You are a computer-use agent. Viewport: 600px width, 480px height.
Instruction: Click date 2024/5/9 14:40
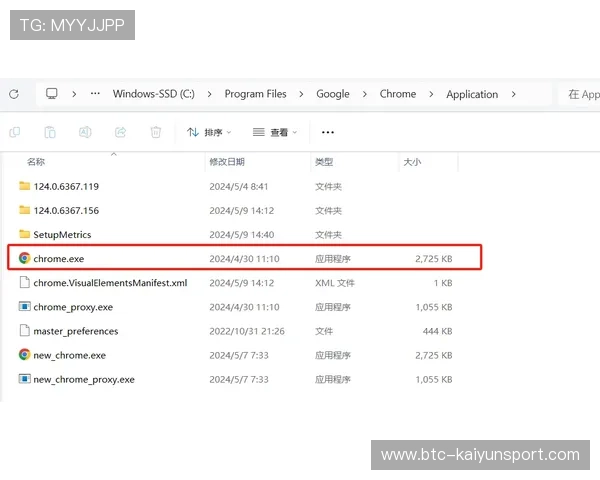coord(241,235)
